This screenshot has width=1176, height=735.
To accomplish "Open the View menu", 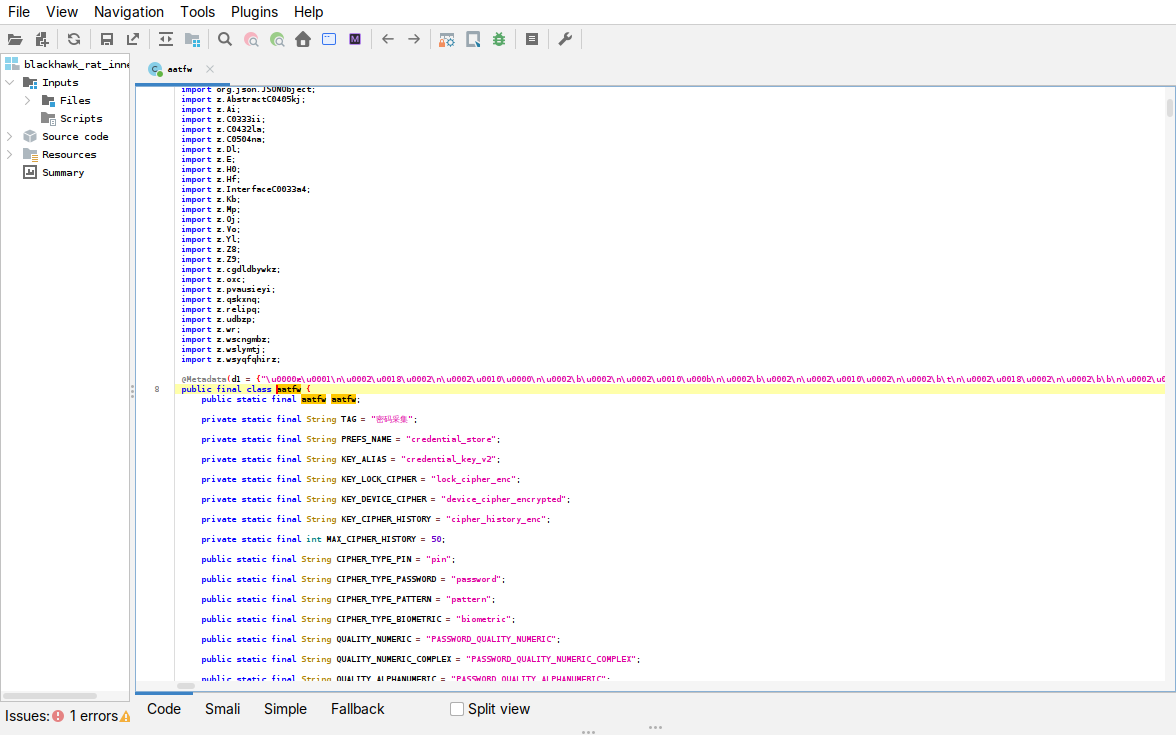I will [x=62, y=12].
